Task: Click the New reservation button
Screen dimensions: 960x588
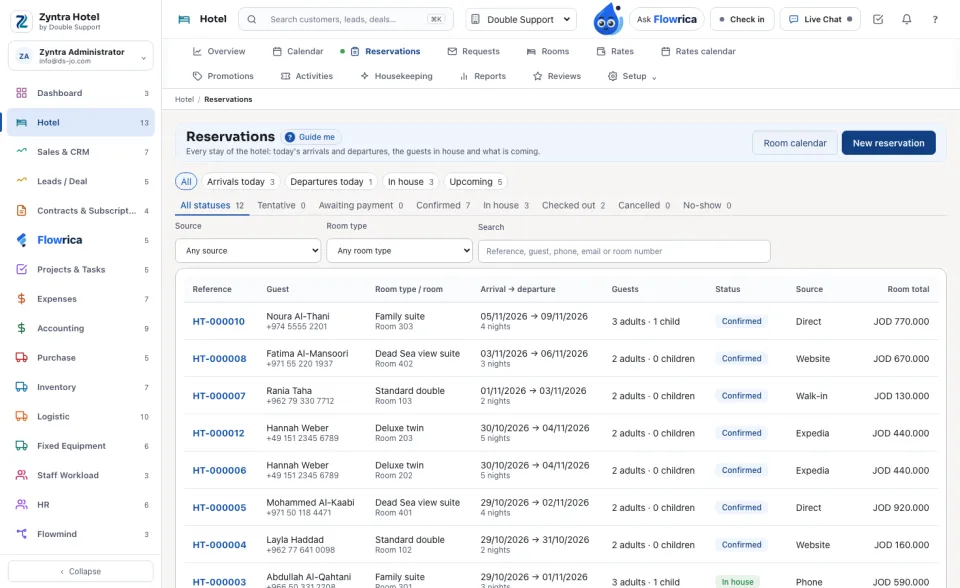Action: (x=888, y=143)
